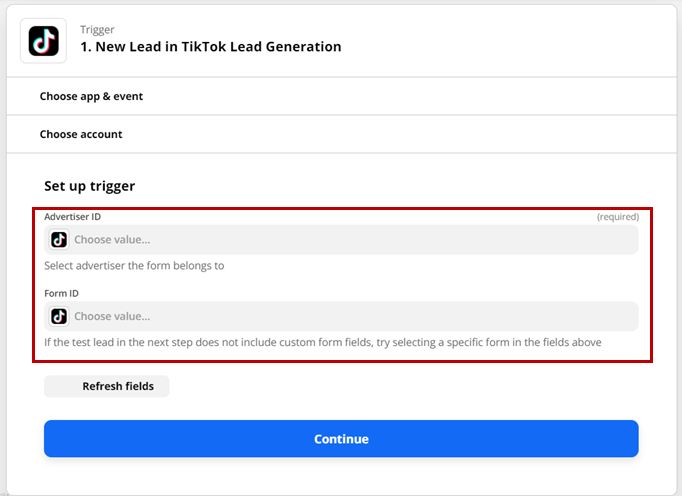The height and width of the screenshot is (496, 682).
Task: Focus the Choose value placeholder under Advertiser ID
Action: coord(112,240)
